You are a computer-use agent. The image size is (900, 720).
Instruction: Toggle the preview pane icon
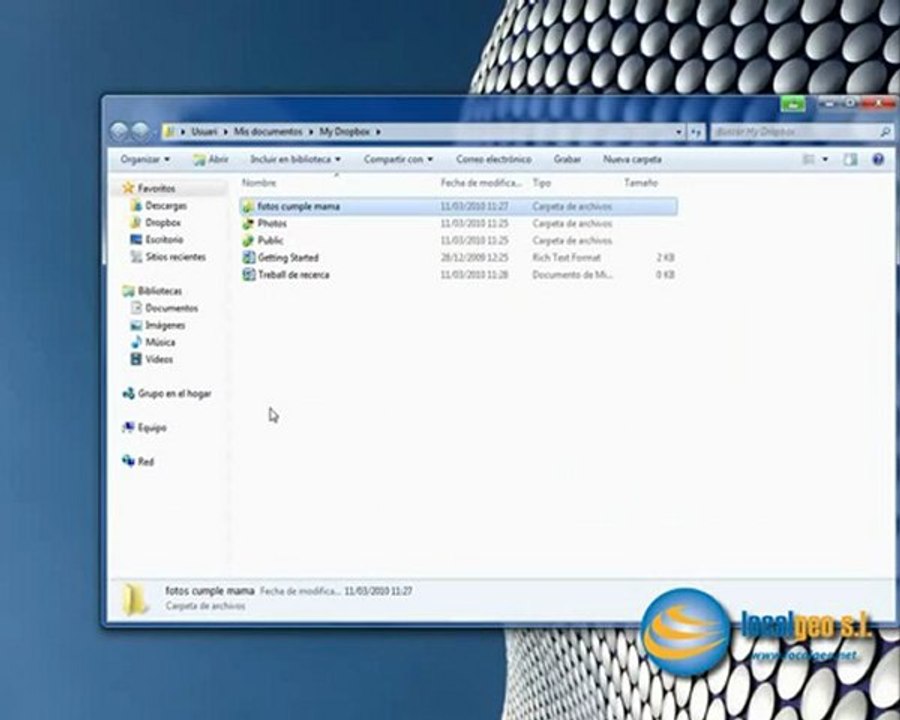850,160
